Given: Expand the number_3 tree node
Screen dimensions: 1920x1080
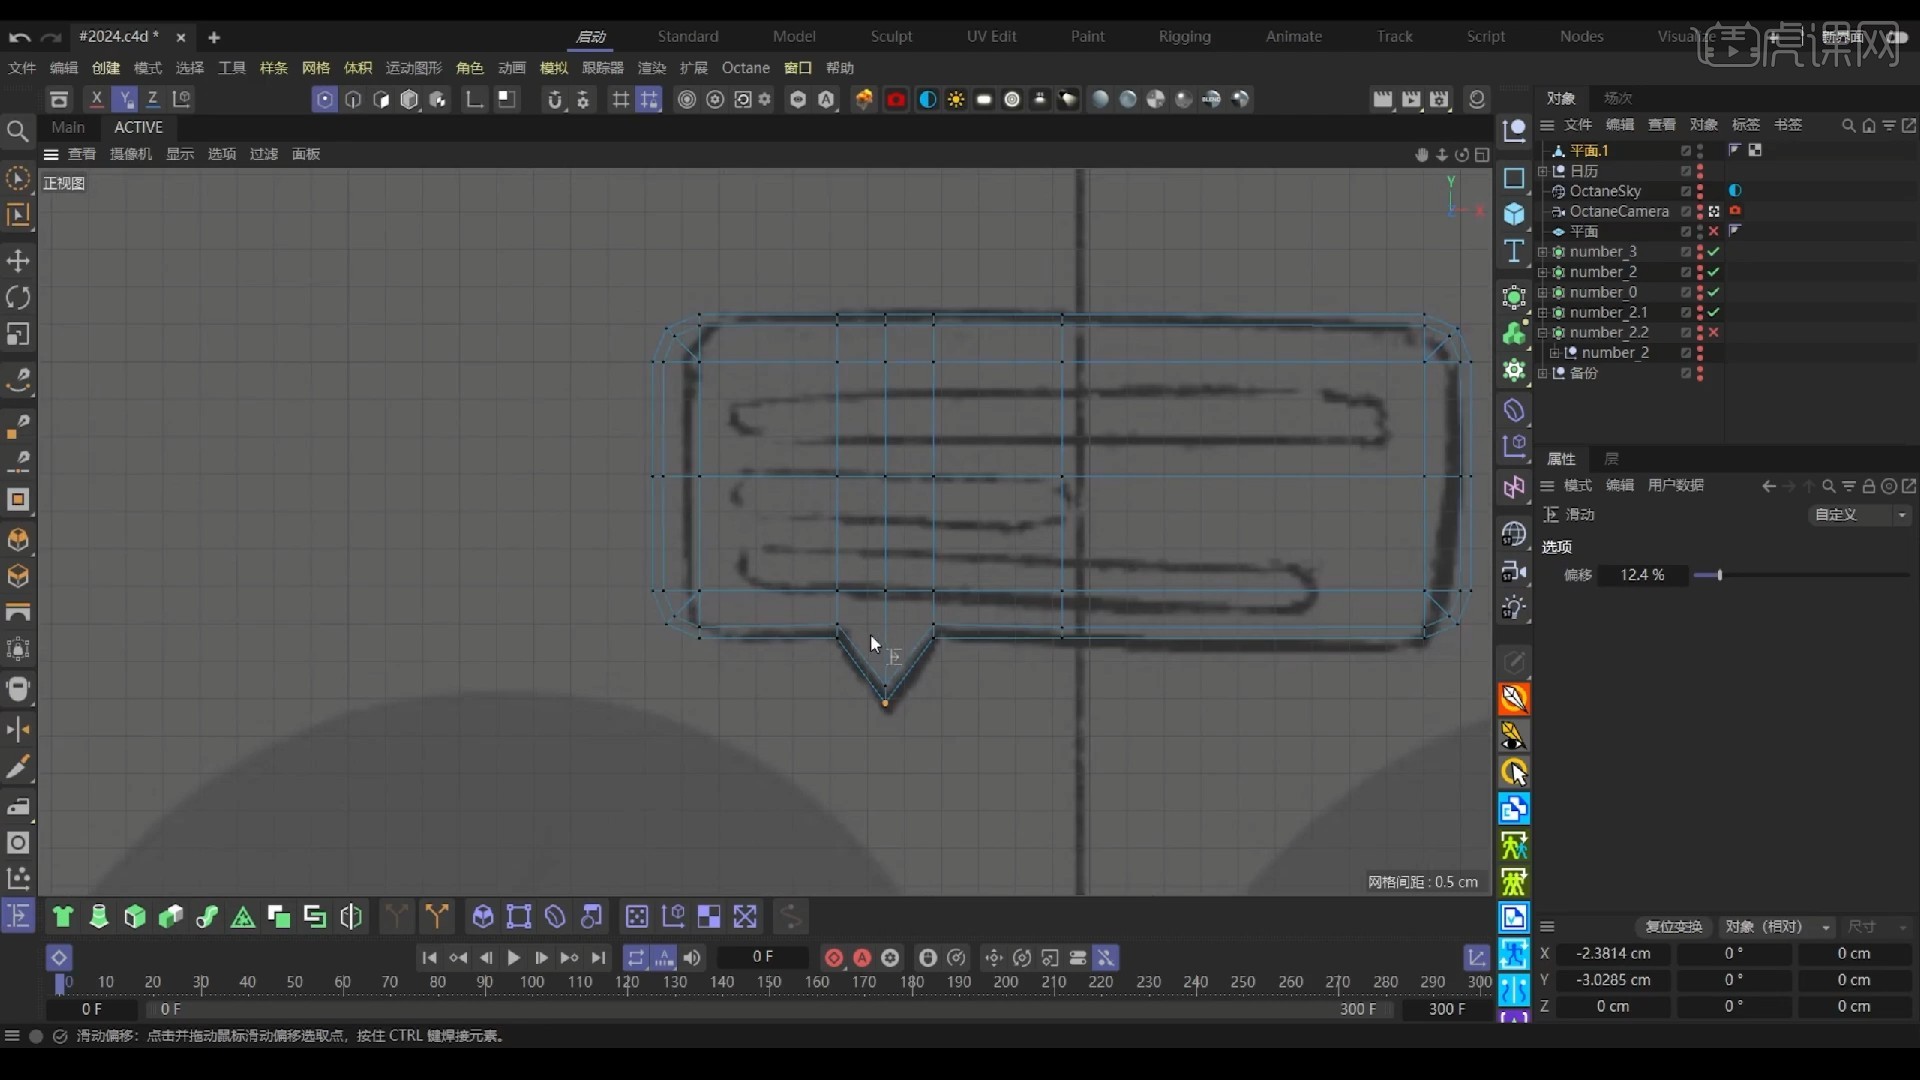Looking at the screenshot, I should 1543,252.
